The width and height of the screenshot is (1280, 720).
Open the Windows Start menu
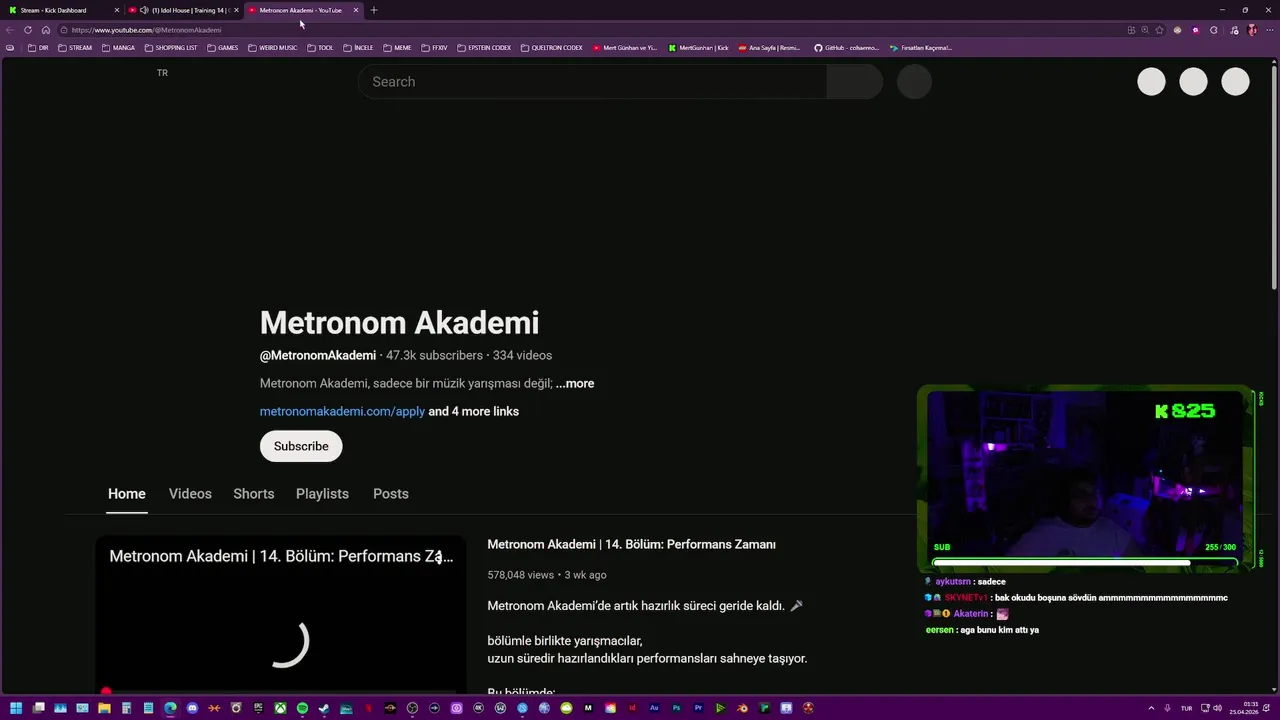15,708
